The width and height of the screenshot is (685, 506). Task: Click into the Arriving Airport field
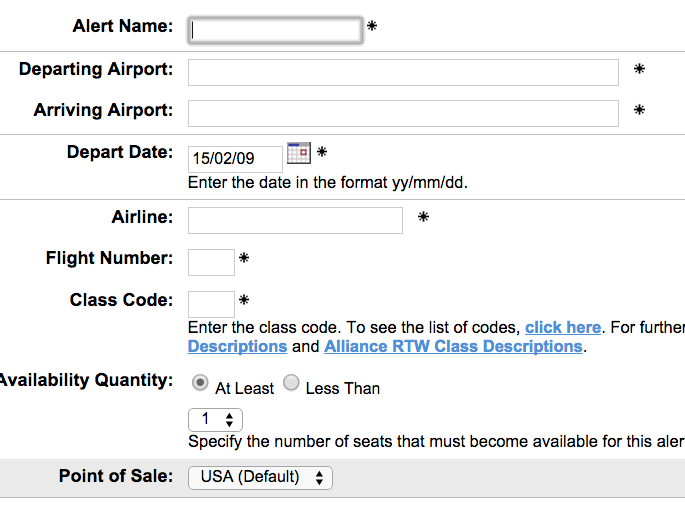pos(403,113)
